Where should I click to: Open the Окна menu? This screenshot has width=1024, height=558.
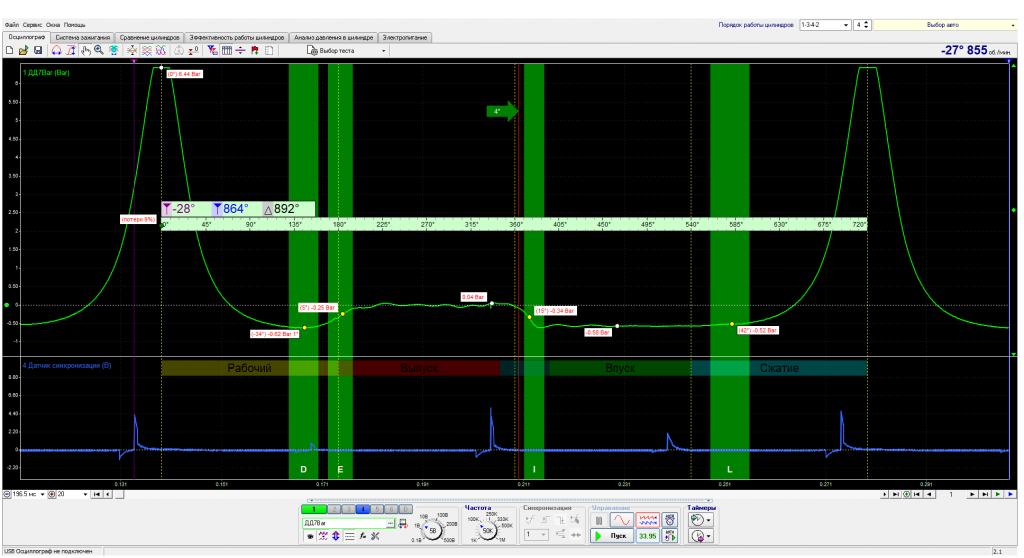[53, 25]
